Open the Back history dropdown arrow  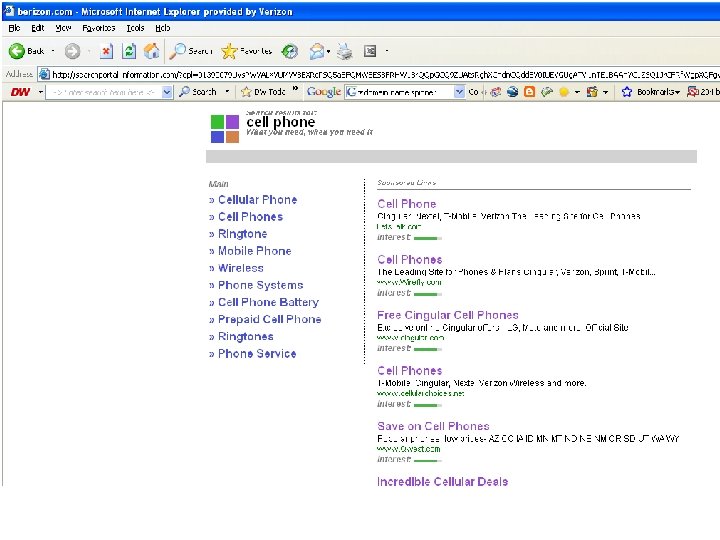pyautogui.click(x=53, y=51)
